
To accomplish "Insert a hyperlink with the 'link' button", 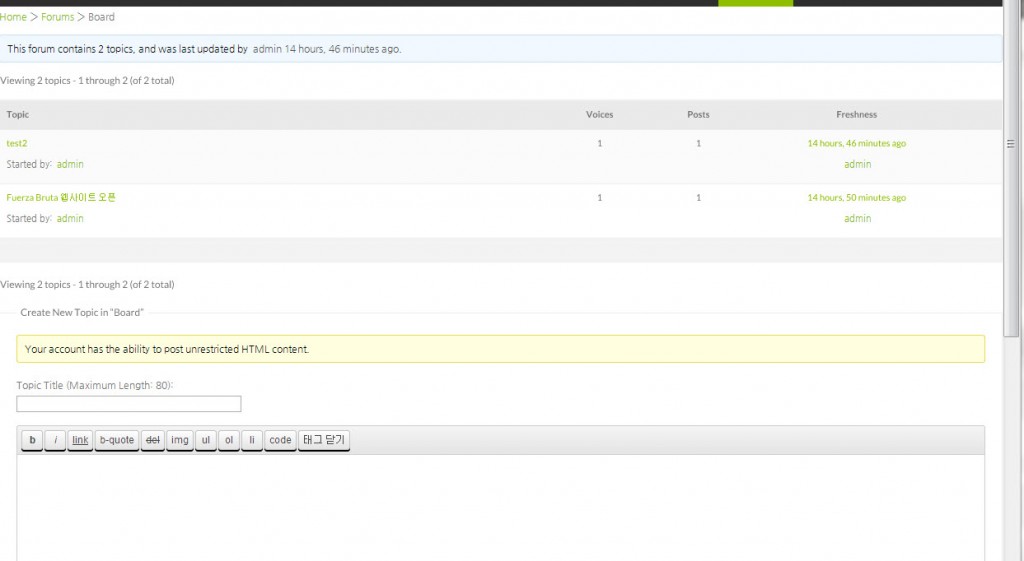I will tap(80, 440).
